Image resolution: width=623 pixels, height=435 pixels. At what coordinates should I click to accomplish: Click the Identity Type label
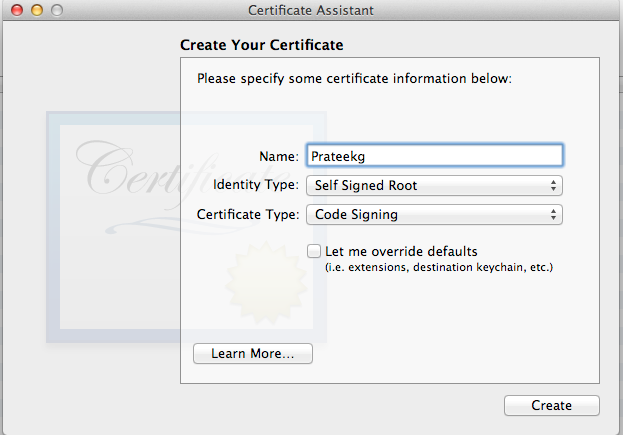point(256,186)
